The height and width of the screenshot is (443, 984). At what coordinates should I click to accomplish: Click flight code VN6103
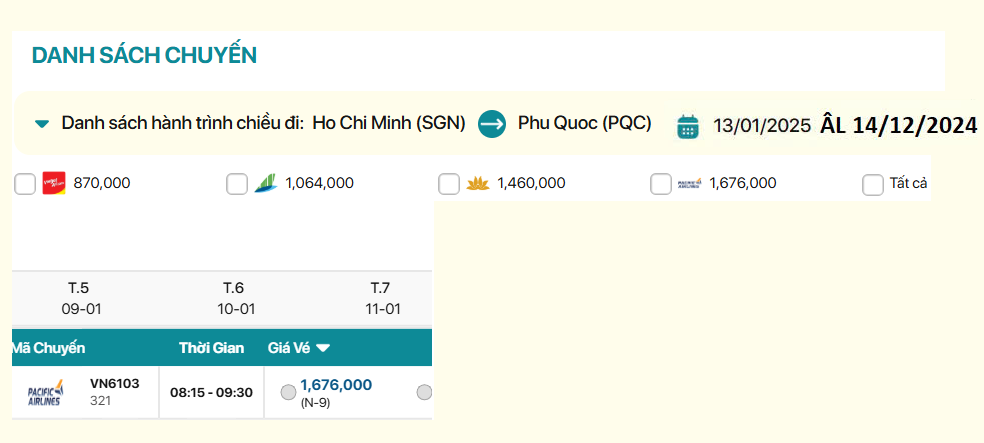(115, 383)
